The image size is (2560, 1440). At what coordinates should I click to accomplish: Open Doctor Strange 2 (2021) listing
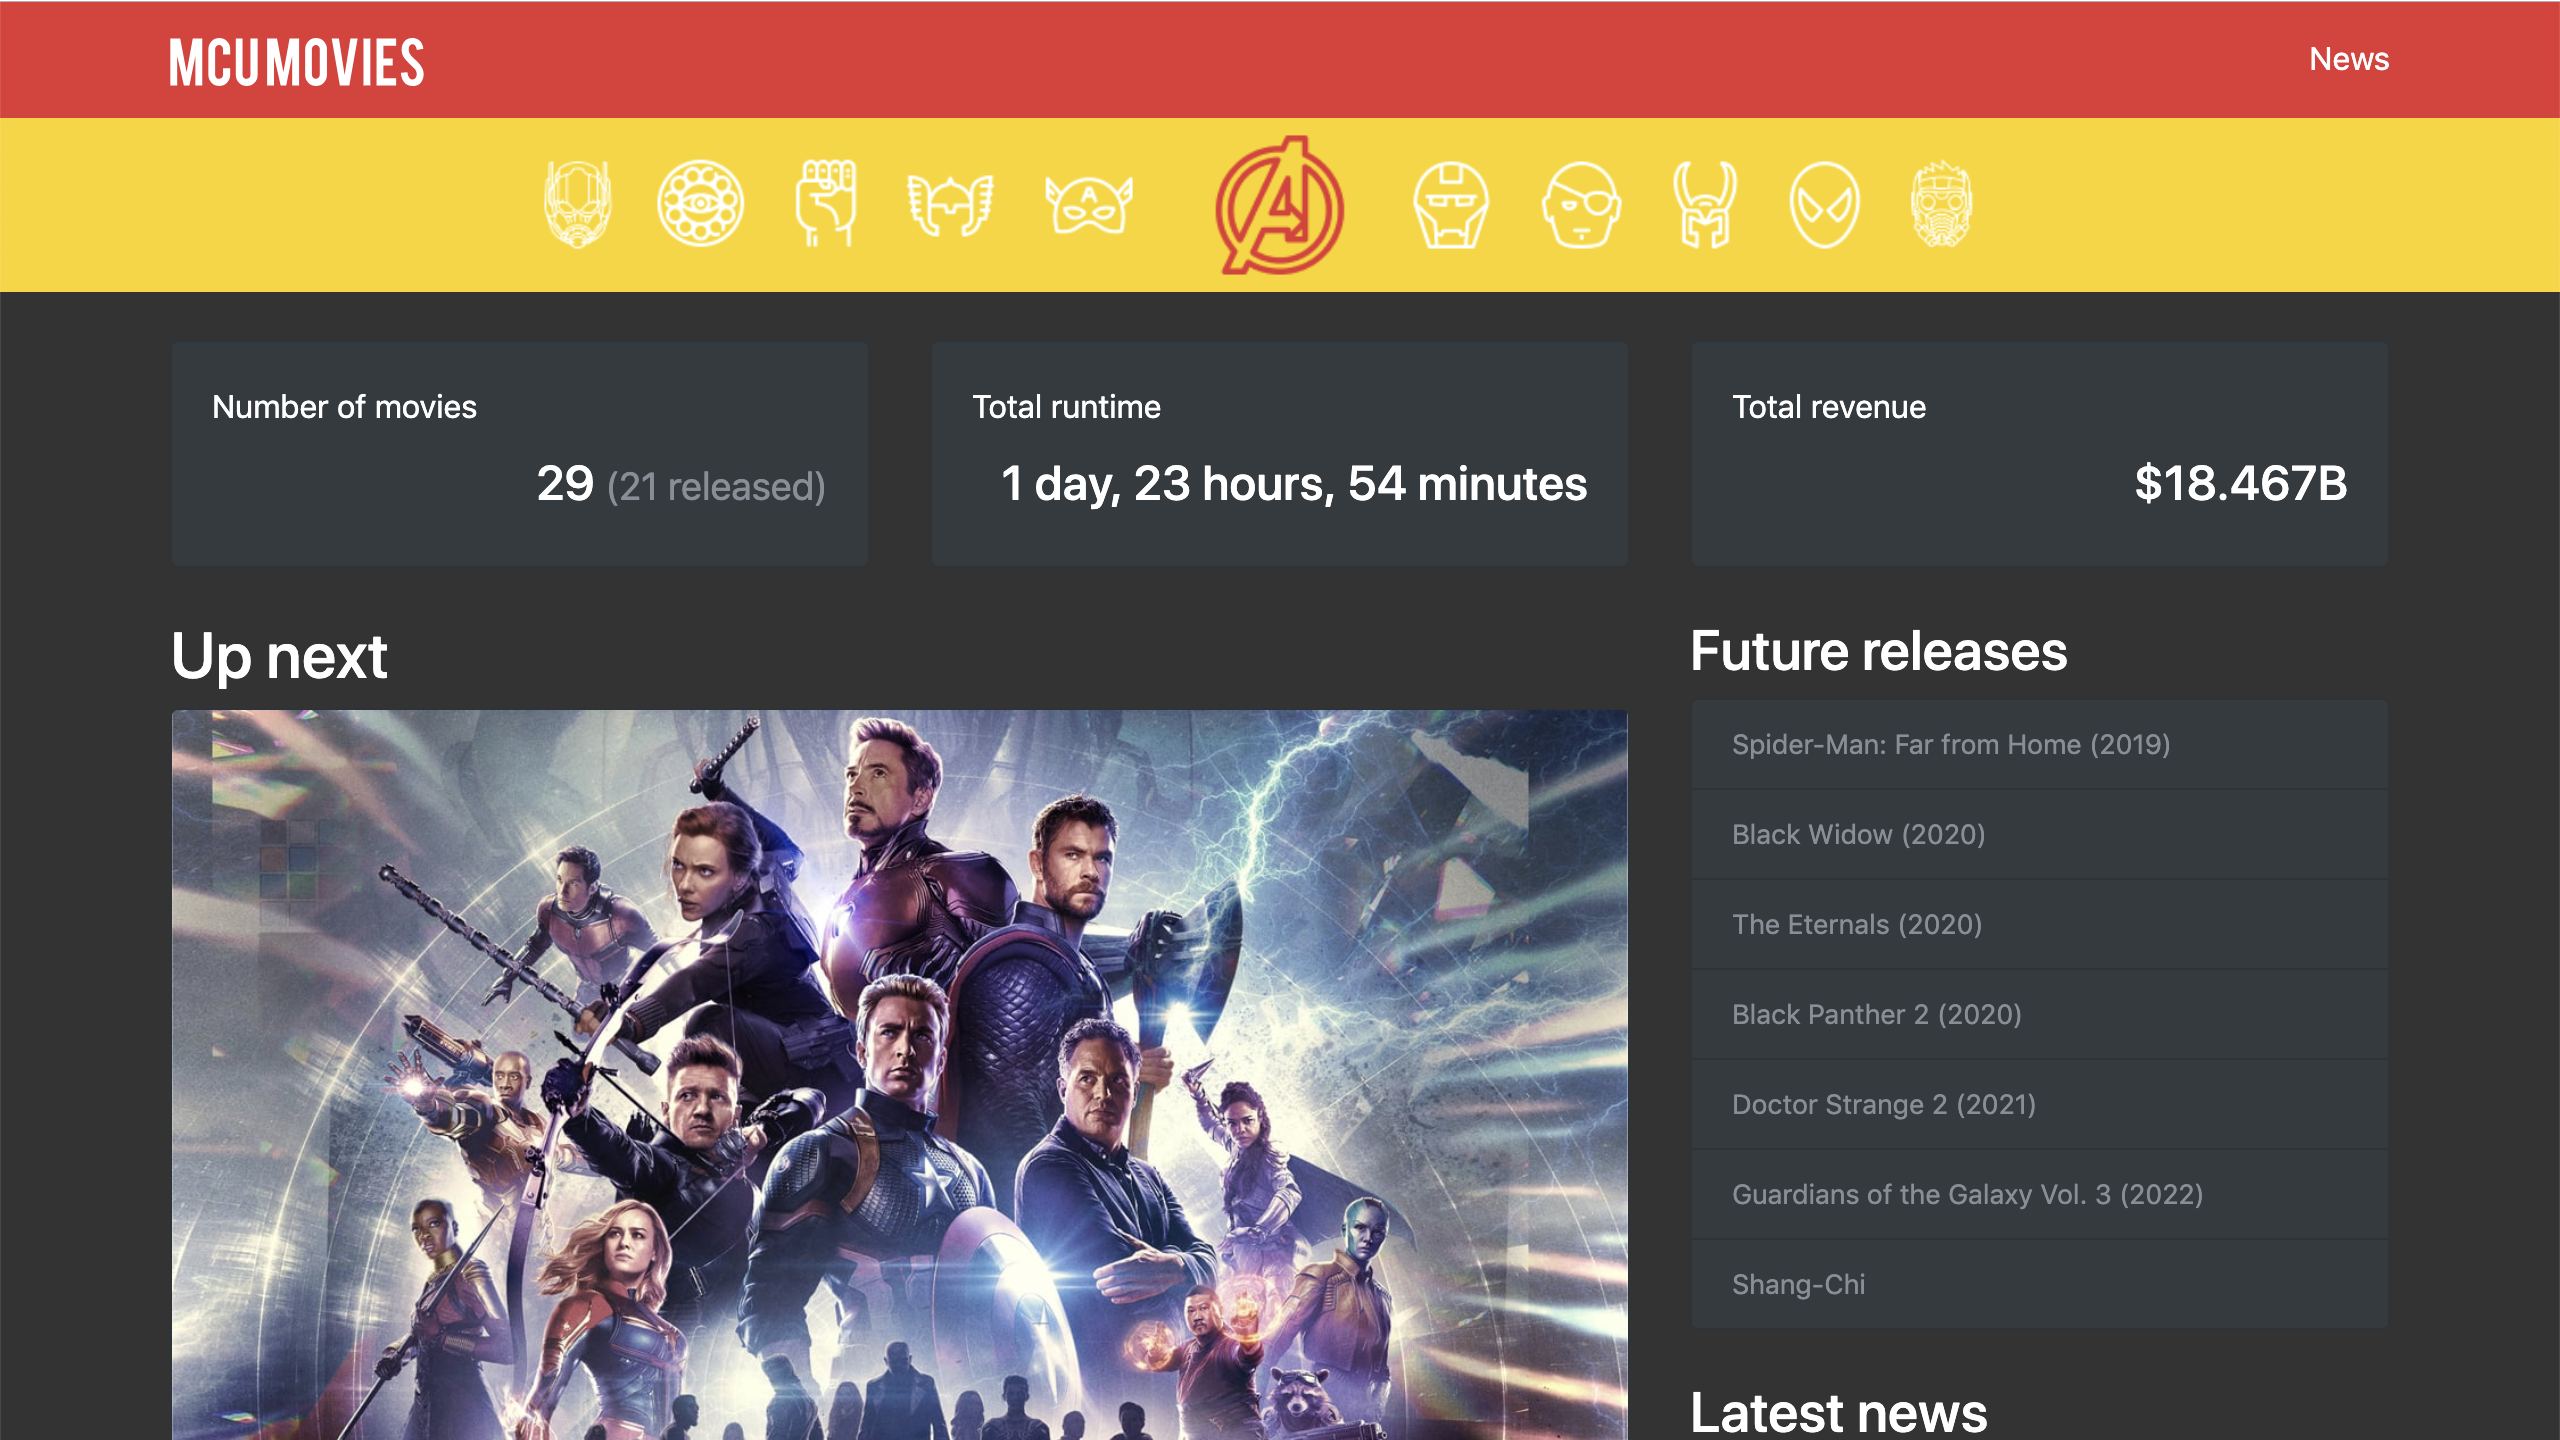pos(1877,1104)
